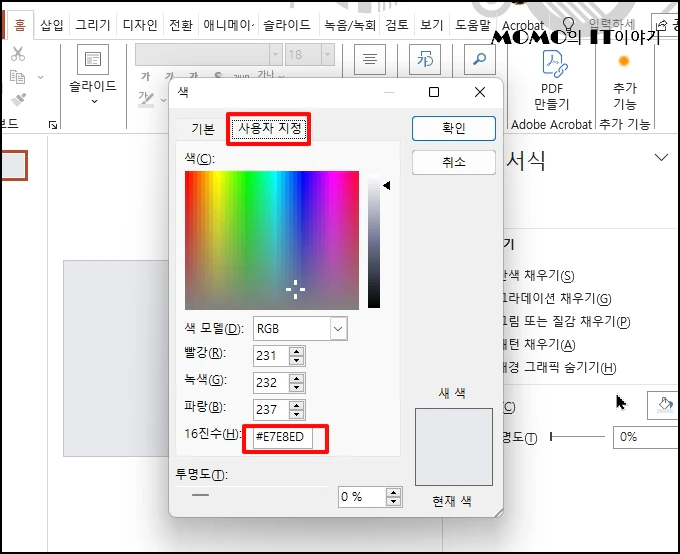Screen dimensions: 680x554
Task: Toggle 배경 그래픽 숨기기 checkbox
Action: click(x=560, y=367)
